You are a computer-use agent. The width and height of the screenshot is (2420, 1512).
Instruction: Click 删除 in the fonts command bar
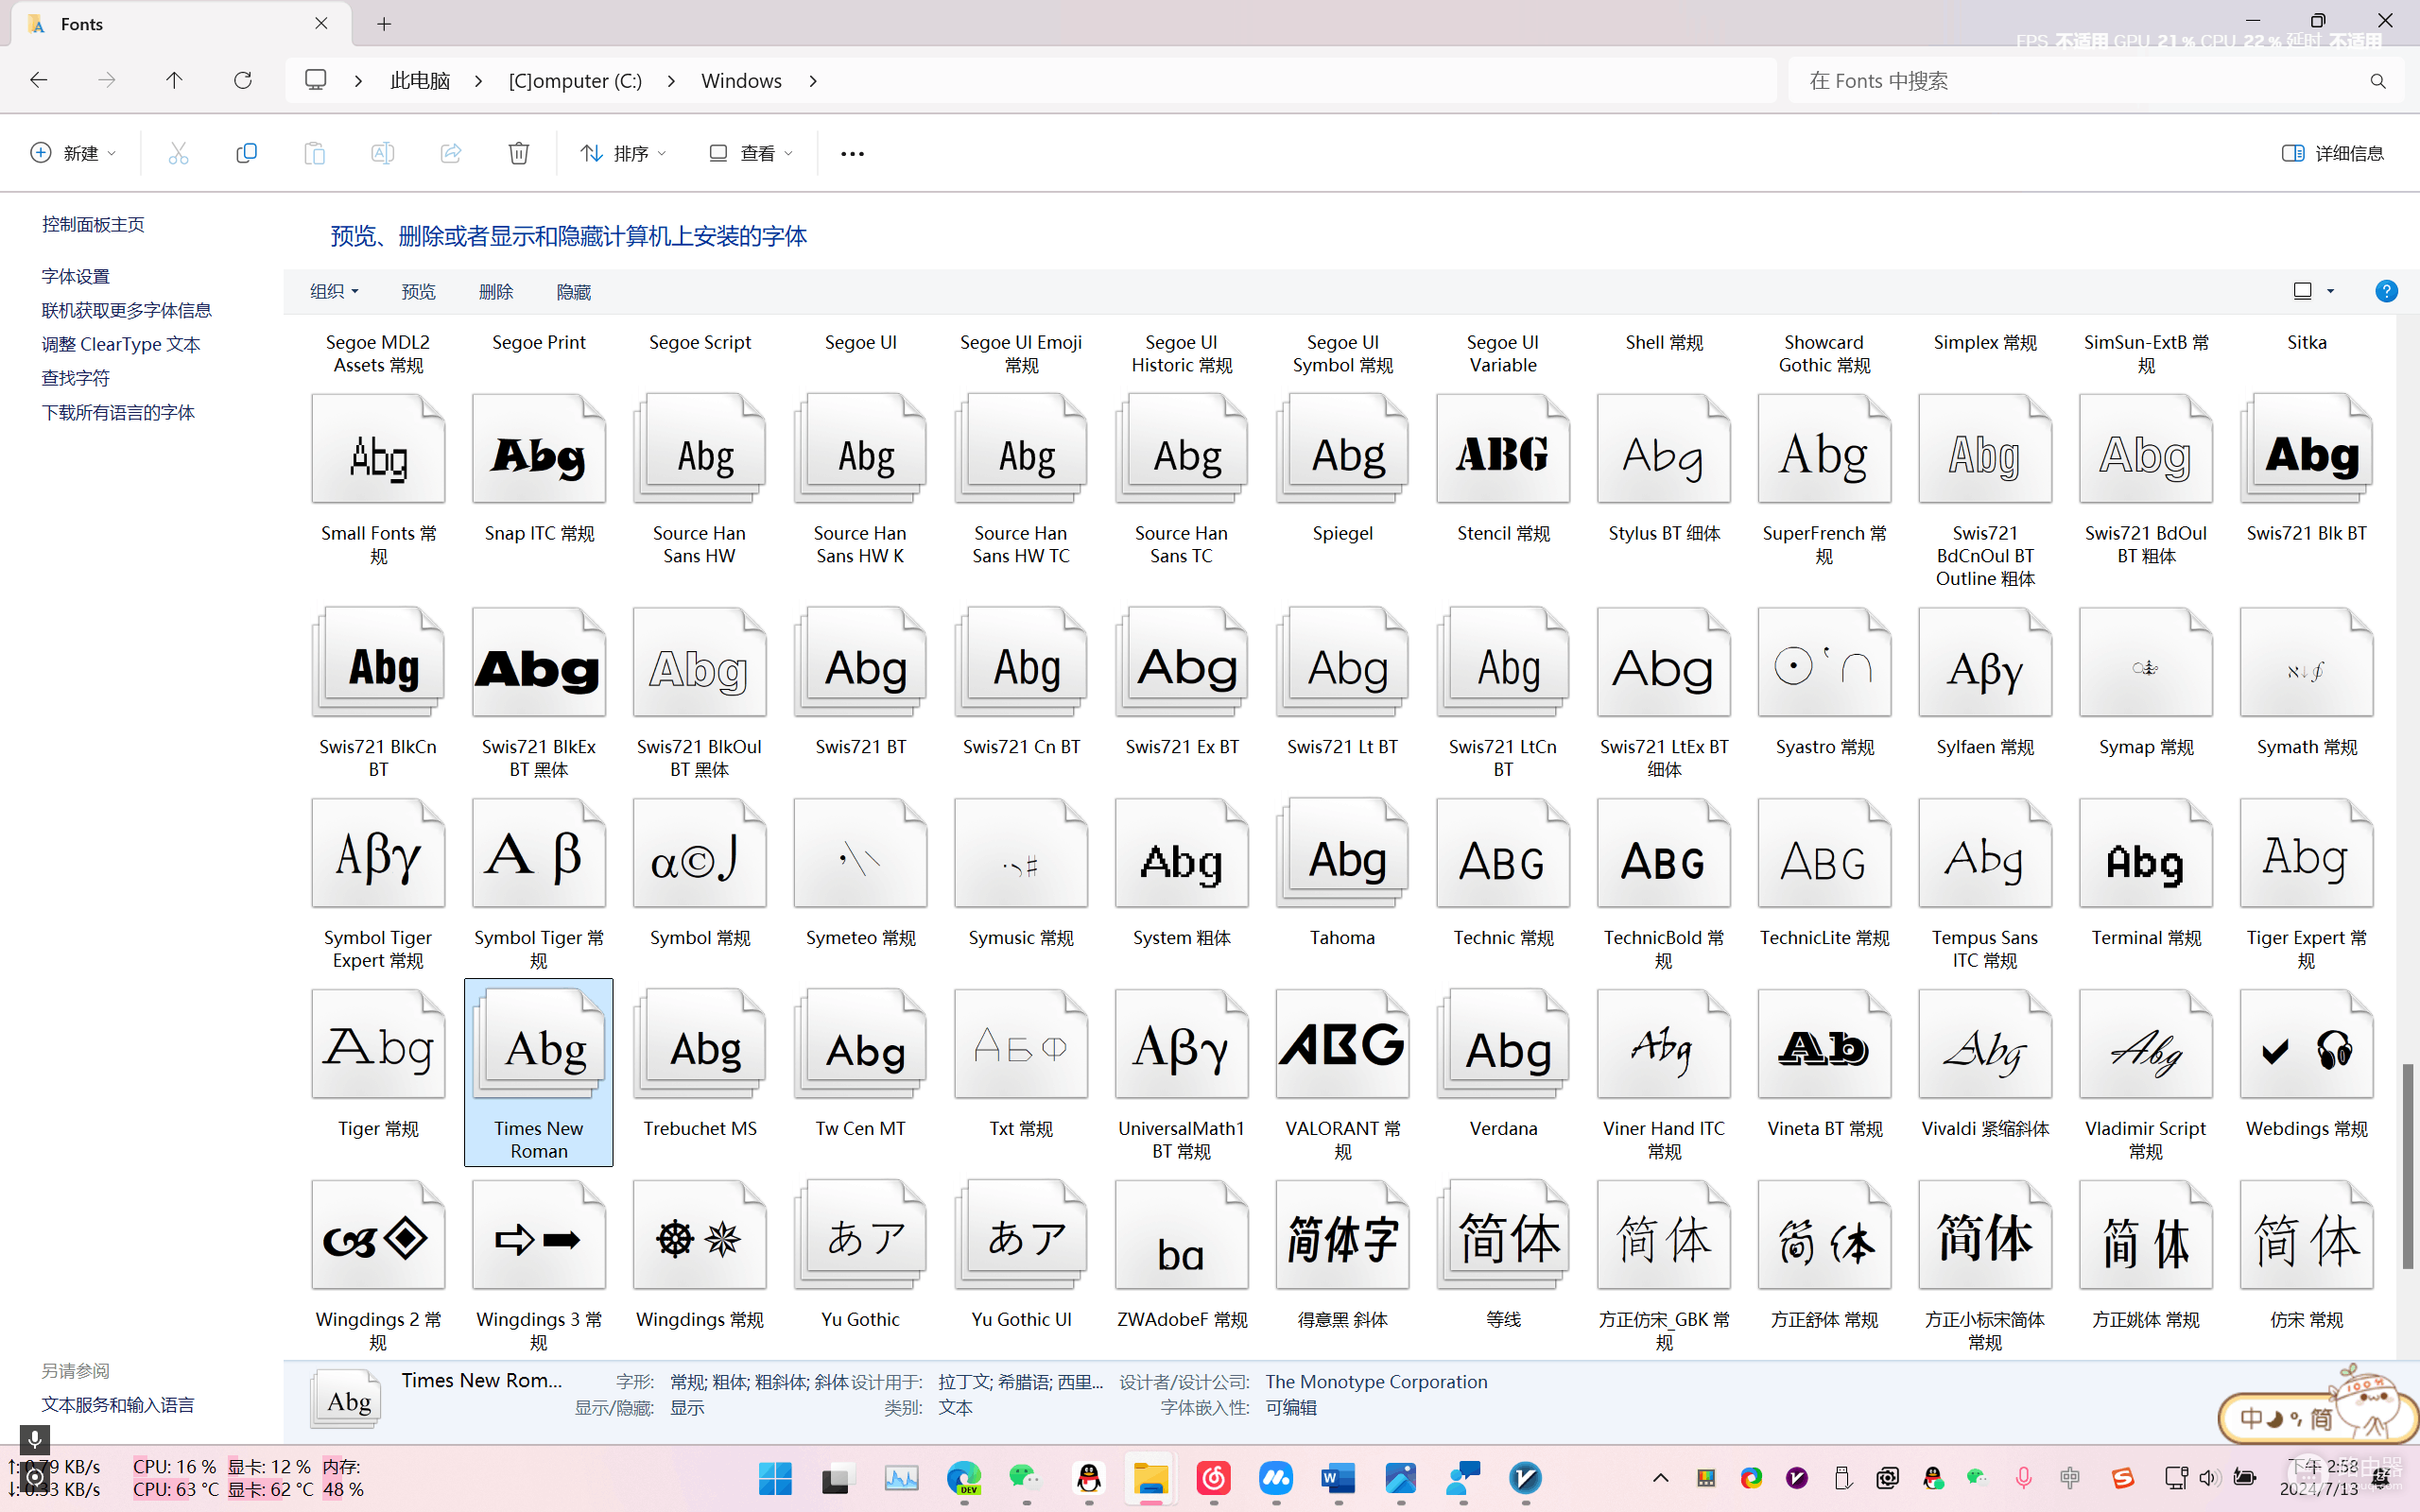click(x=496, y=291)
